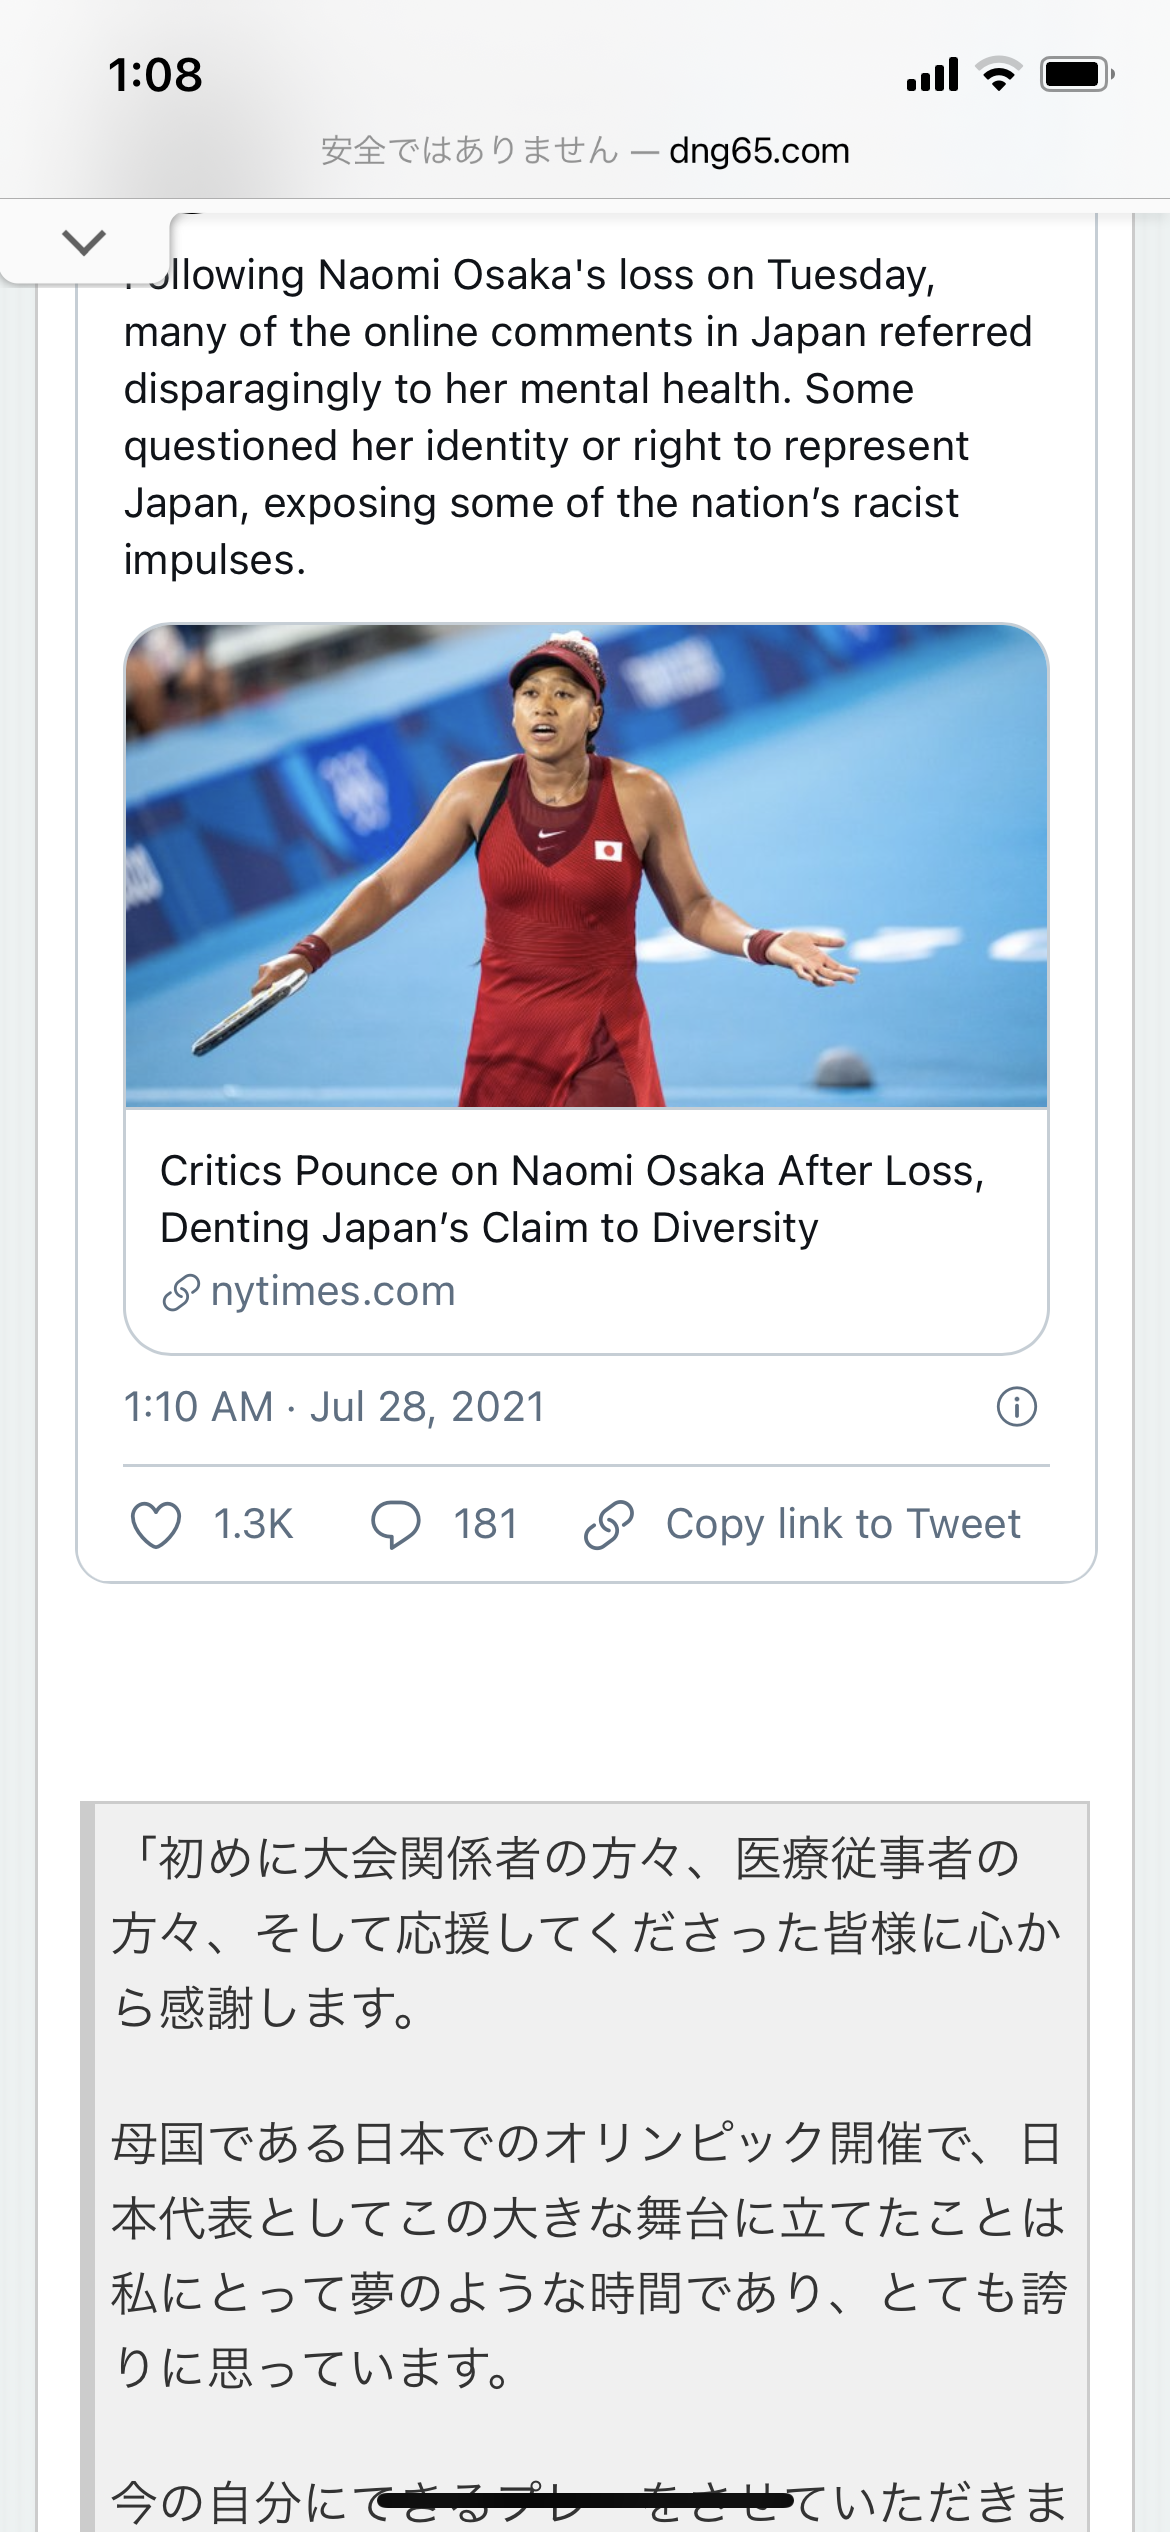Open the nytimes.com link
Screen dimensions: 1170x2532
(x=333, y=1291)
